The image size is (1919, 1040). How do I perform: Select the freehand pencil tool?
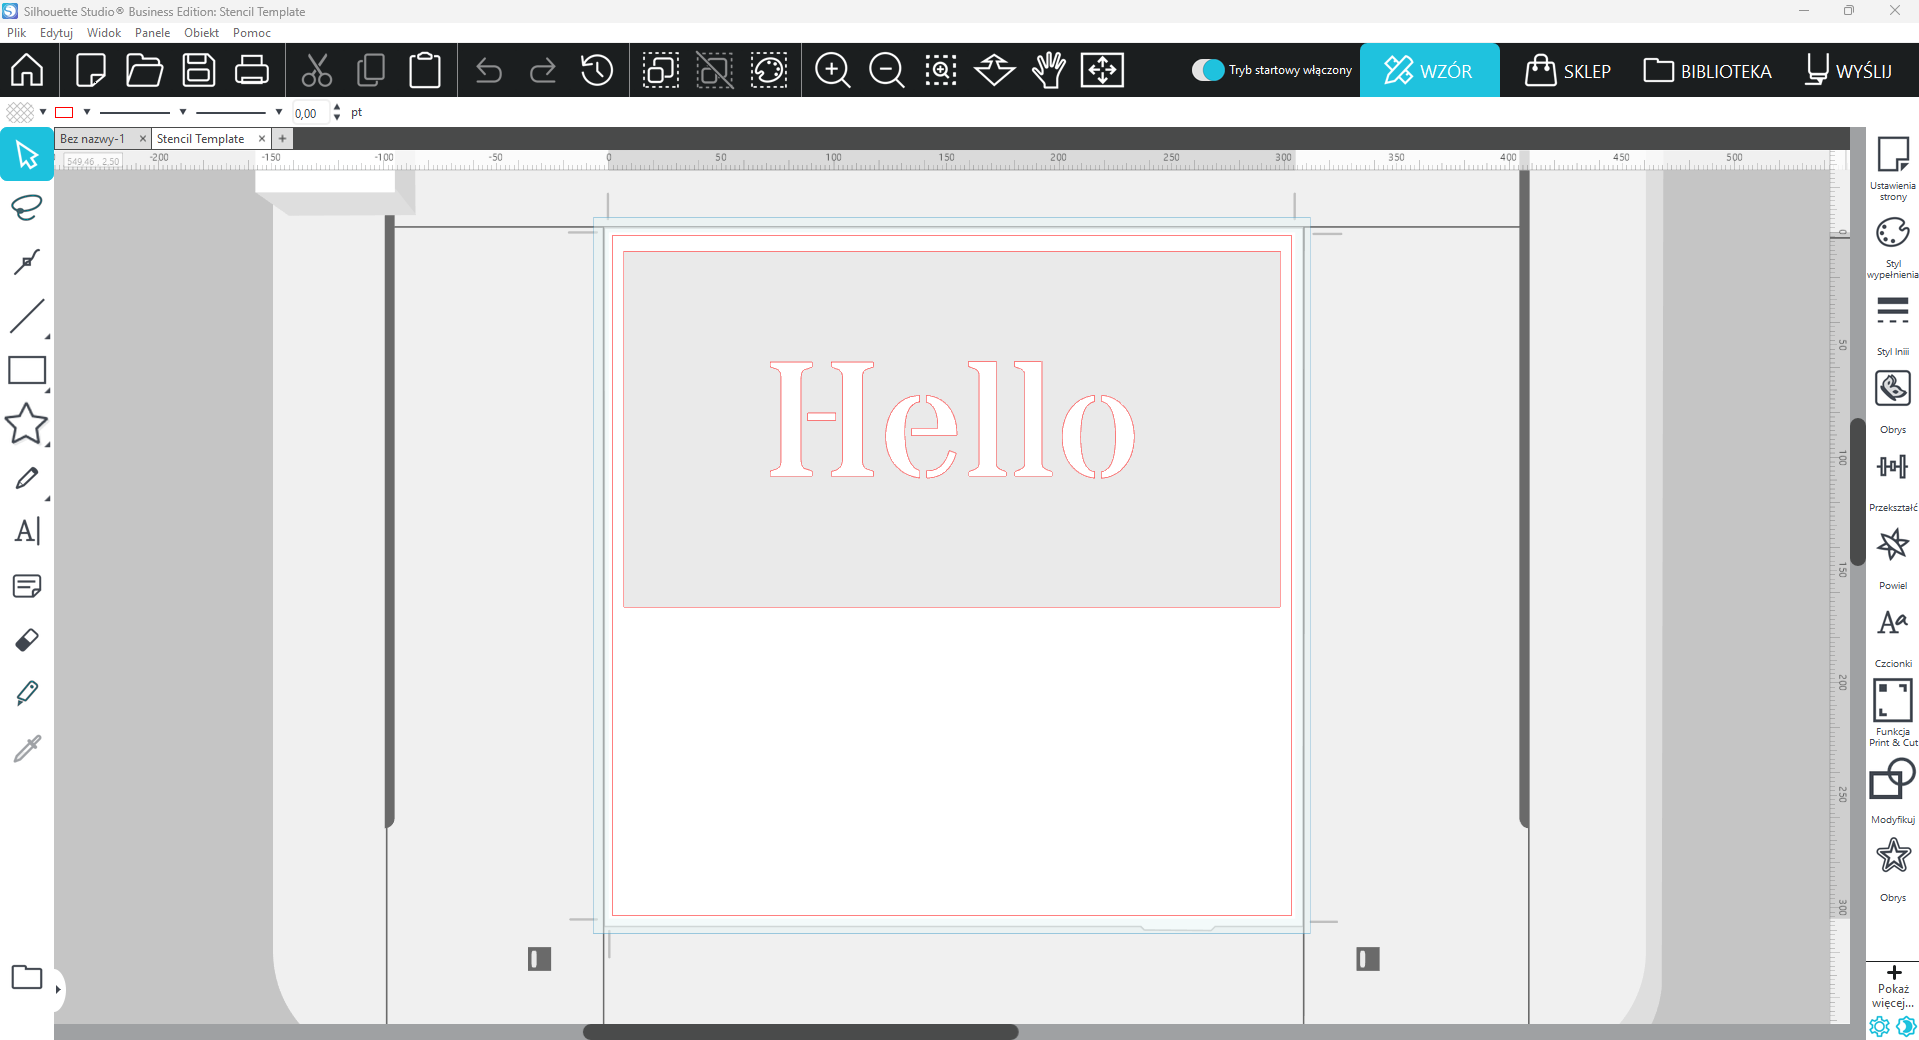tap(27, 478)
